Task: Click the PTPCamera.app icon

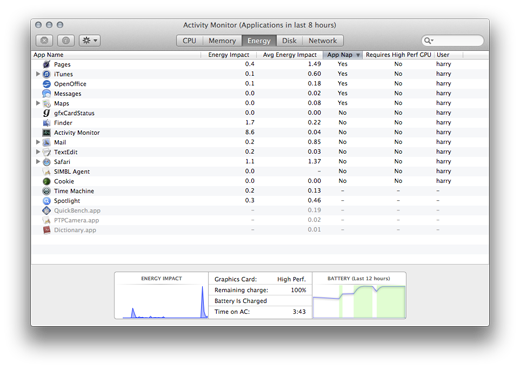Action: (x=47, y=220)
